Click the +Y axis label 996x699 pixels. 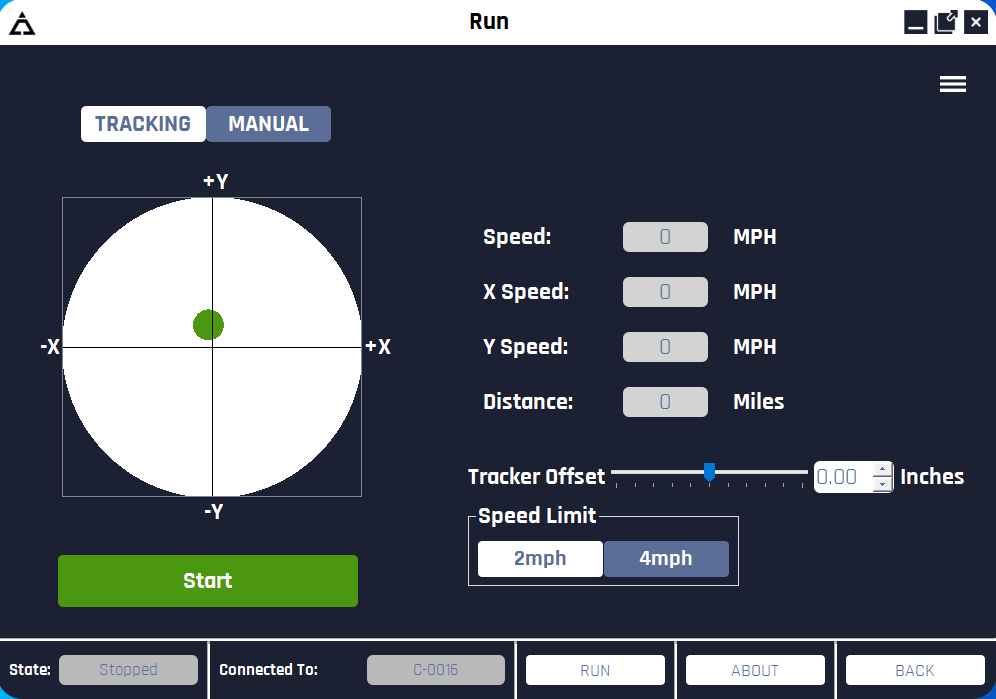point(215,182)
